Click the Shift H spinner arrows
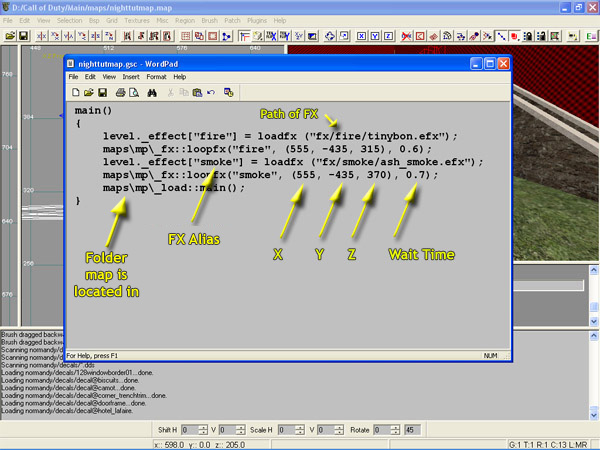 [204, 430]
